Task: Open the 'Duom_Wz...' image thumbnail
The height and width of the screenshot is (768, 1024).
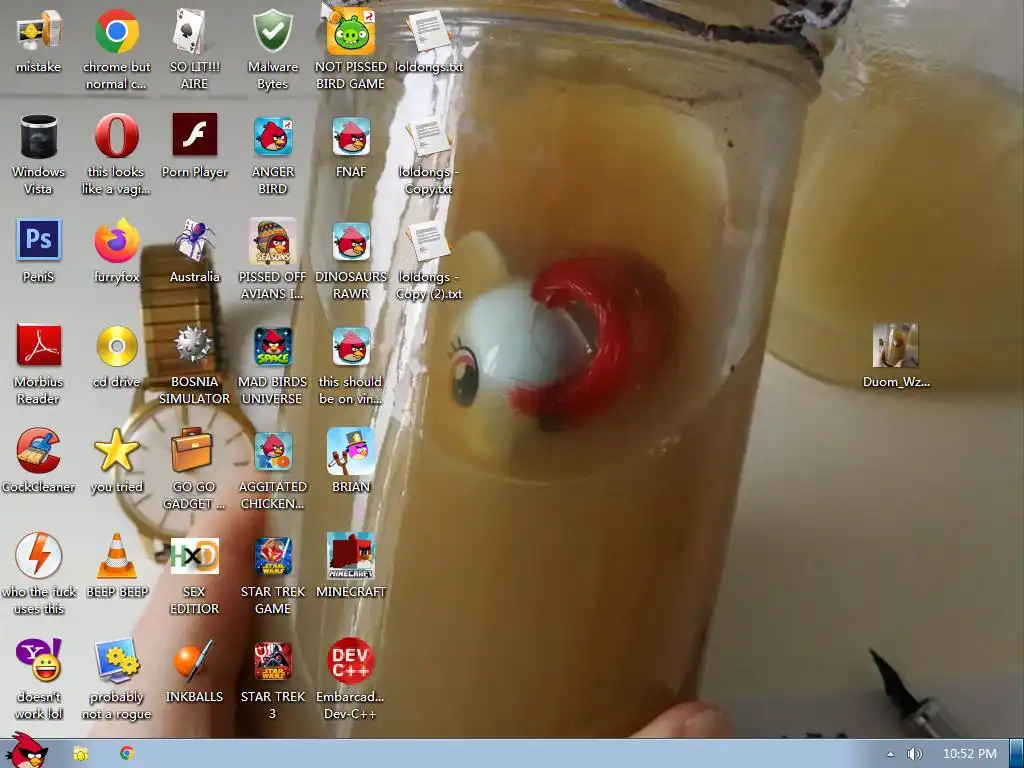Action: (x=895, y=345)
